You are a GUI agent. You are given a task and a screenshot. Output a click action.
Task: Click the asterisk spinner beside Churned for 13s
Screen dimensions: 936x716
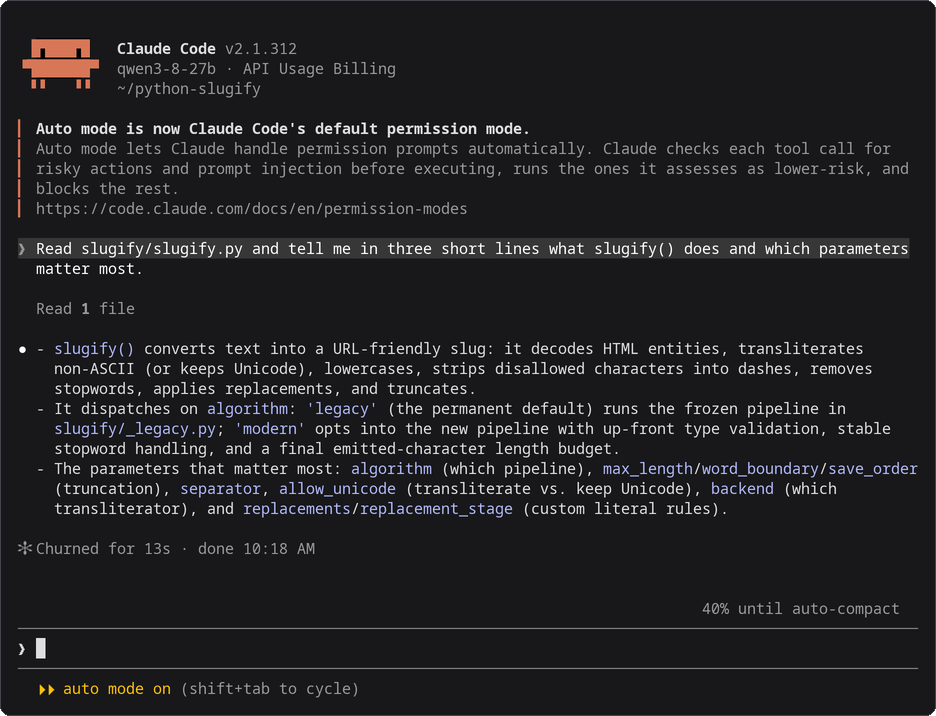click(24, 548)
